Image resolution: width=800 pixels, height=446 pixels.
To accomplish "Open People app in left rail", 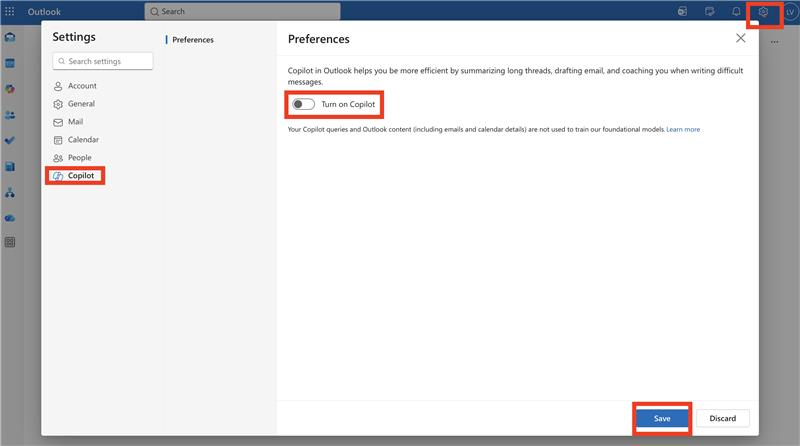I will (10, 115).
